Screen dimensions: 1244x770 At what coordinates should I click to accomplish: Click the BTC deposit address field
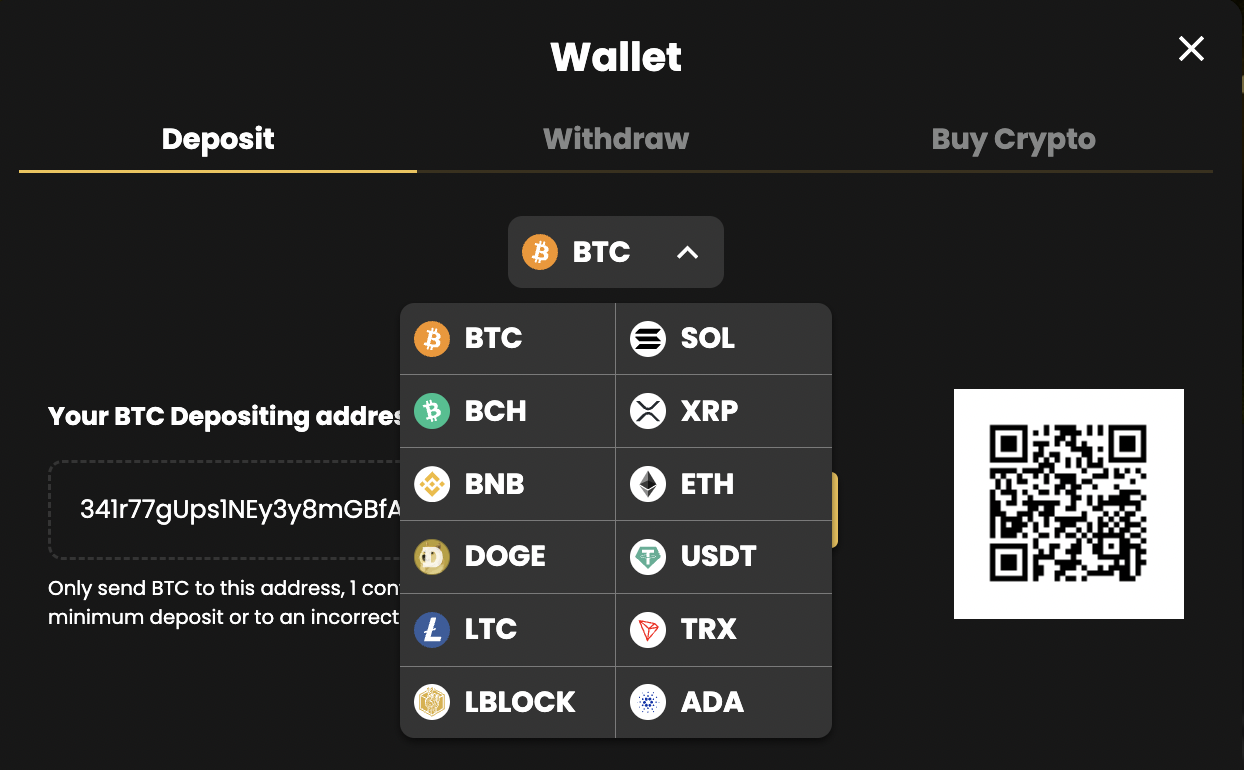tap(224, 510)
